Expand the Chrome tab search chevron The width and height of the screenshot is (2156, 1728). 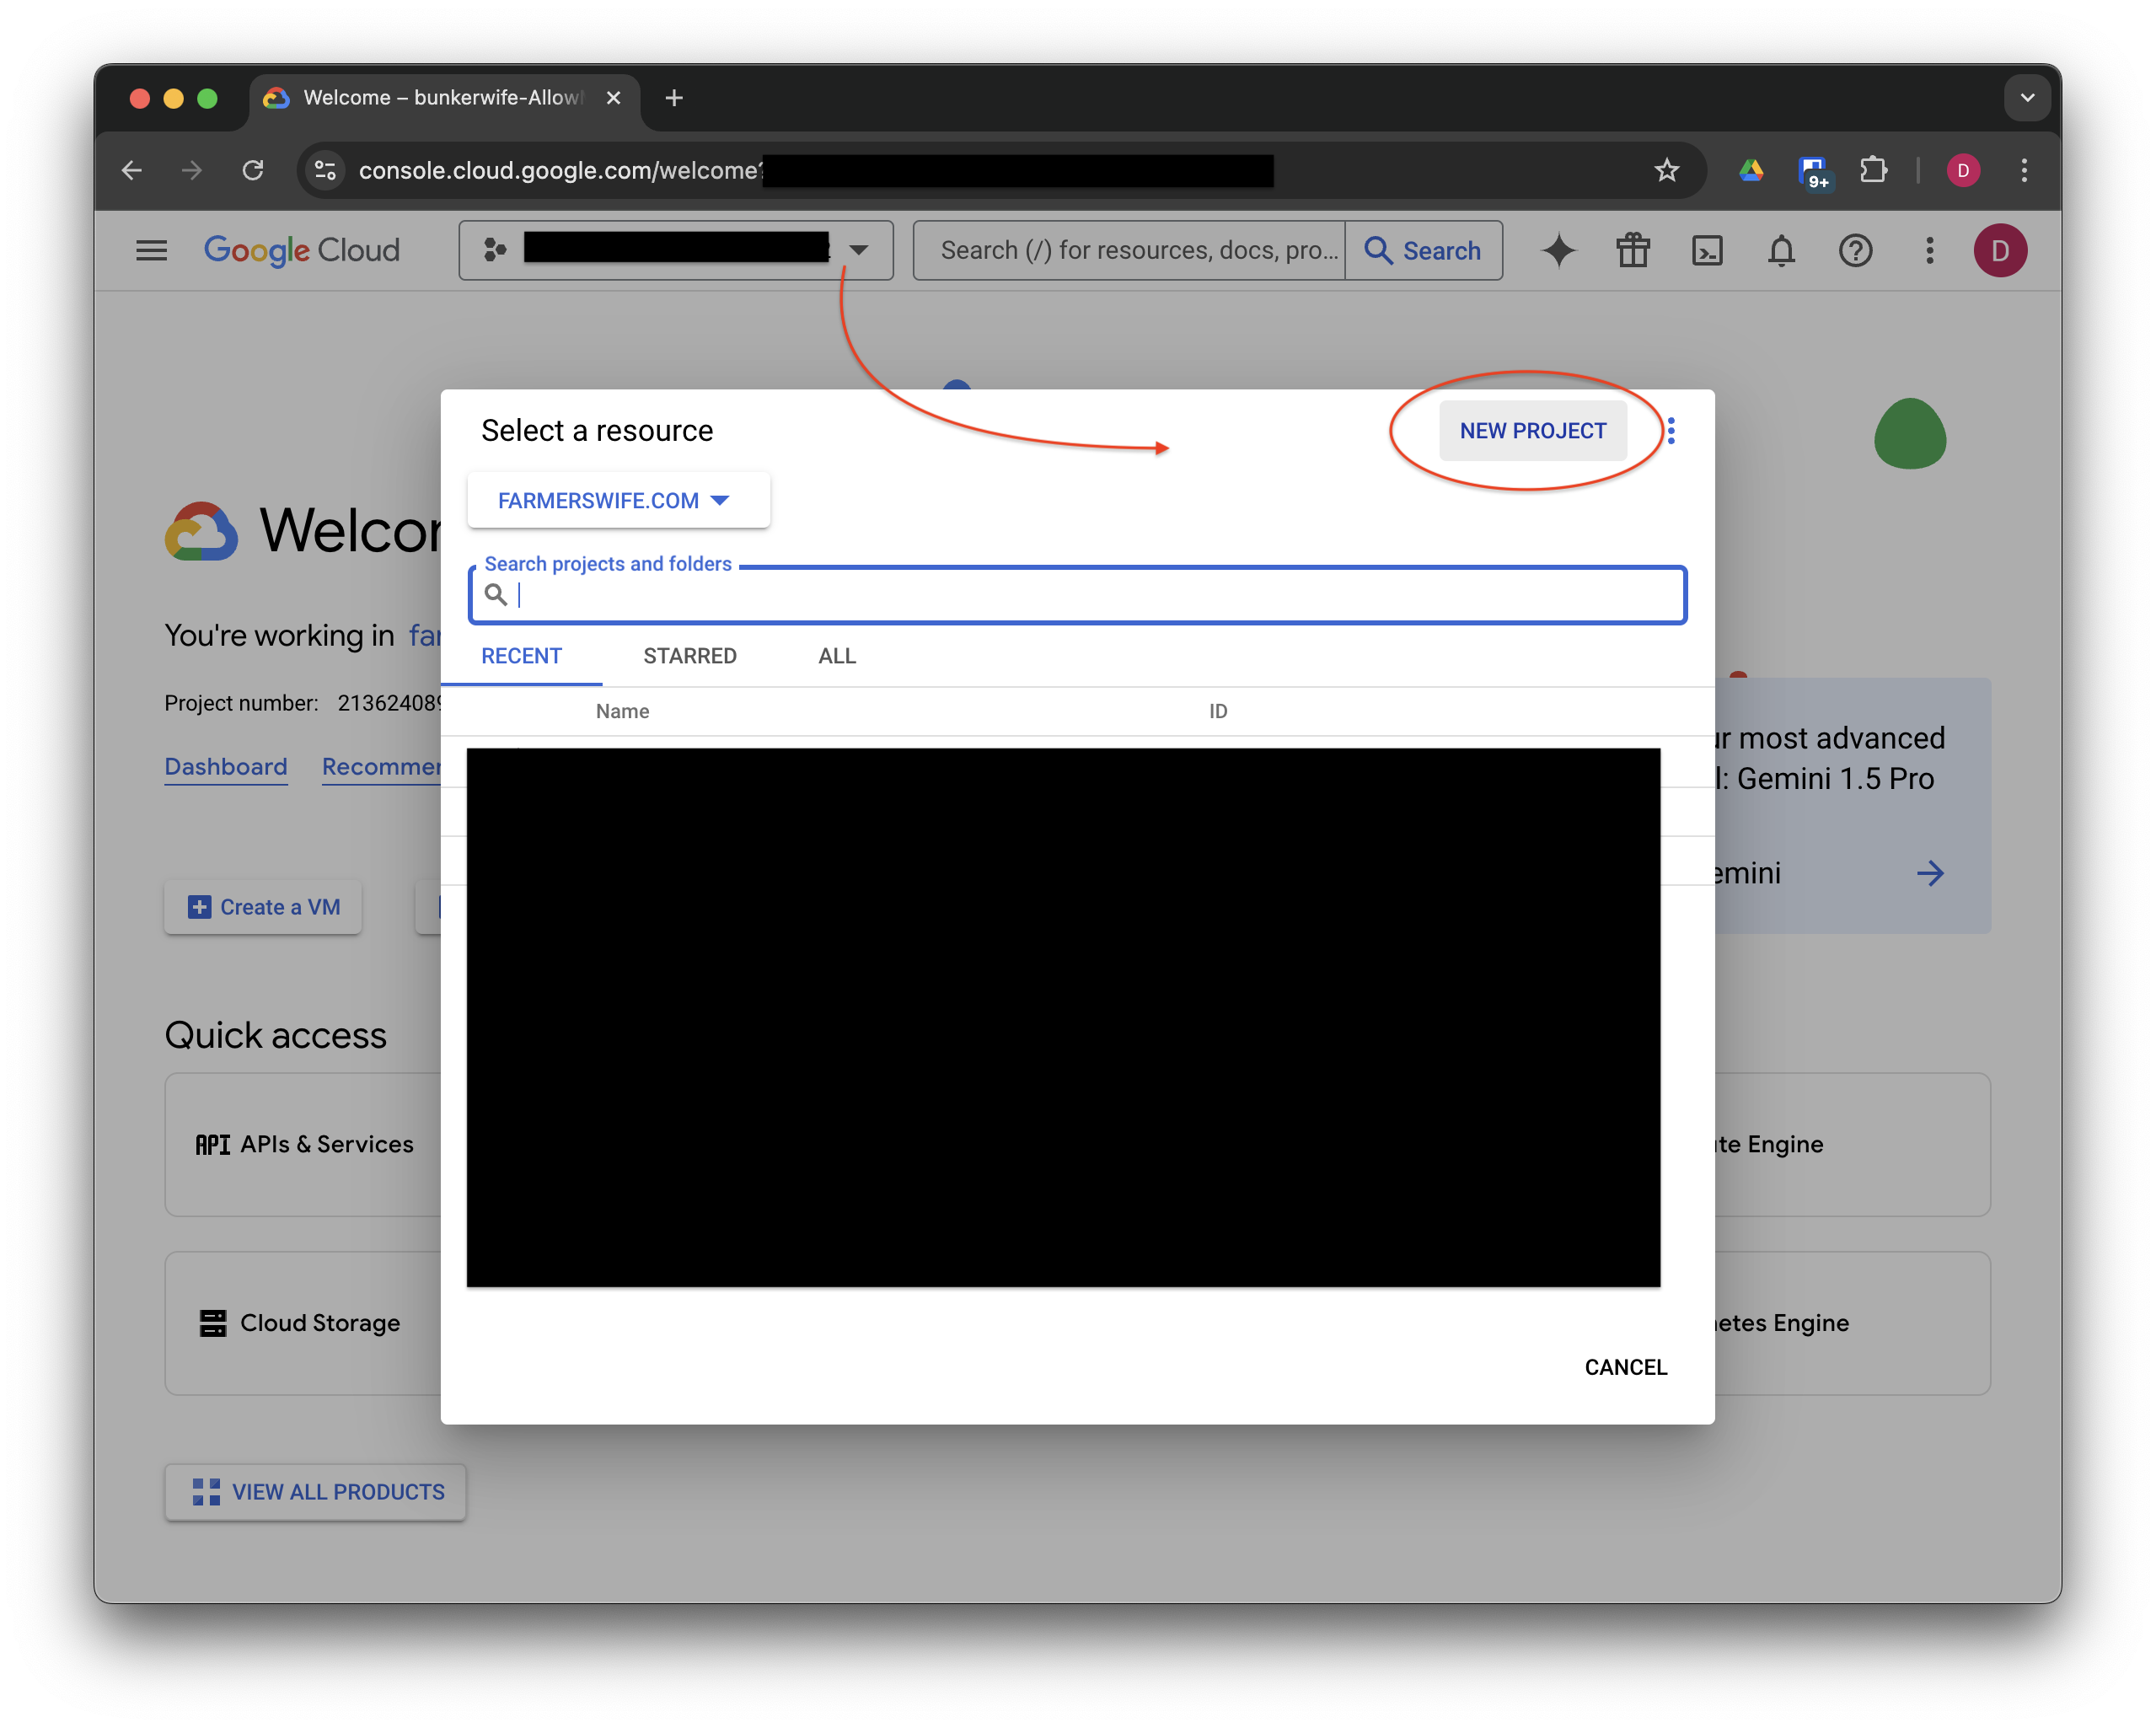[2027, 98]
